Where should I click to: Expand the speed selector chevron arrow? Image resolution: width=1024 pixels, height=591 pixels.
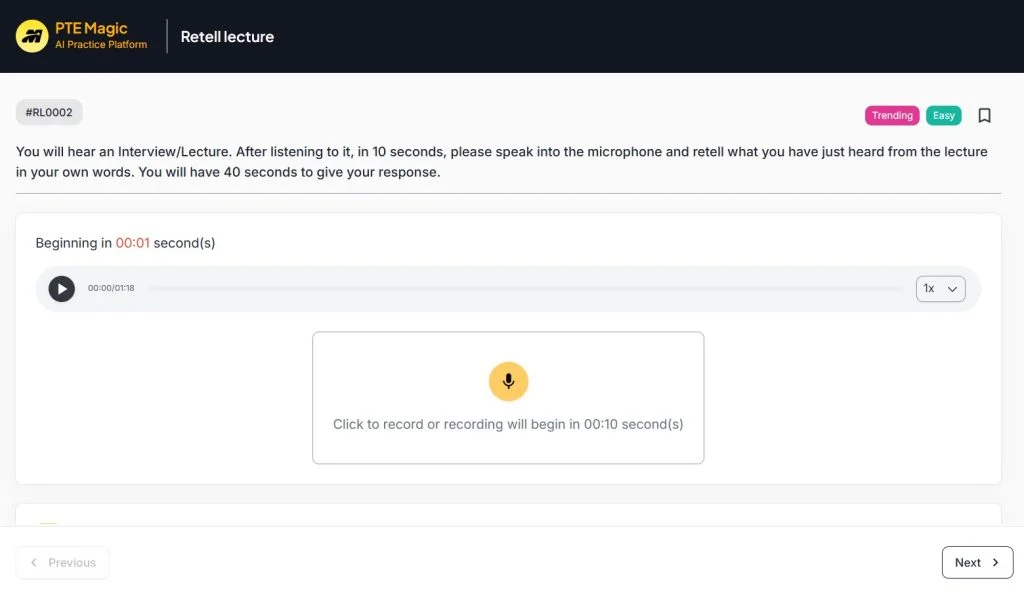coord(952,289)
